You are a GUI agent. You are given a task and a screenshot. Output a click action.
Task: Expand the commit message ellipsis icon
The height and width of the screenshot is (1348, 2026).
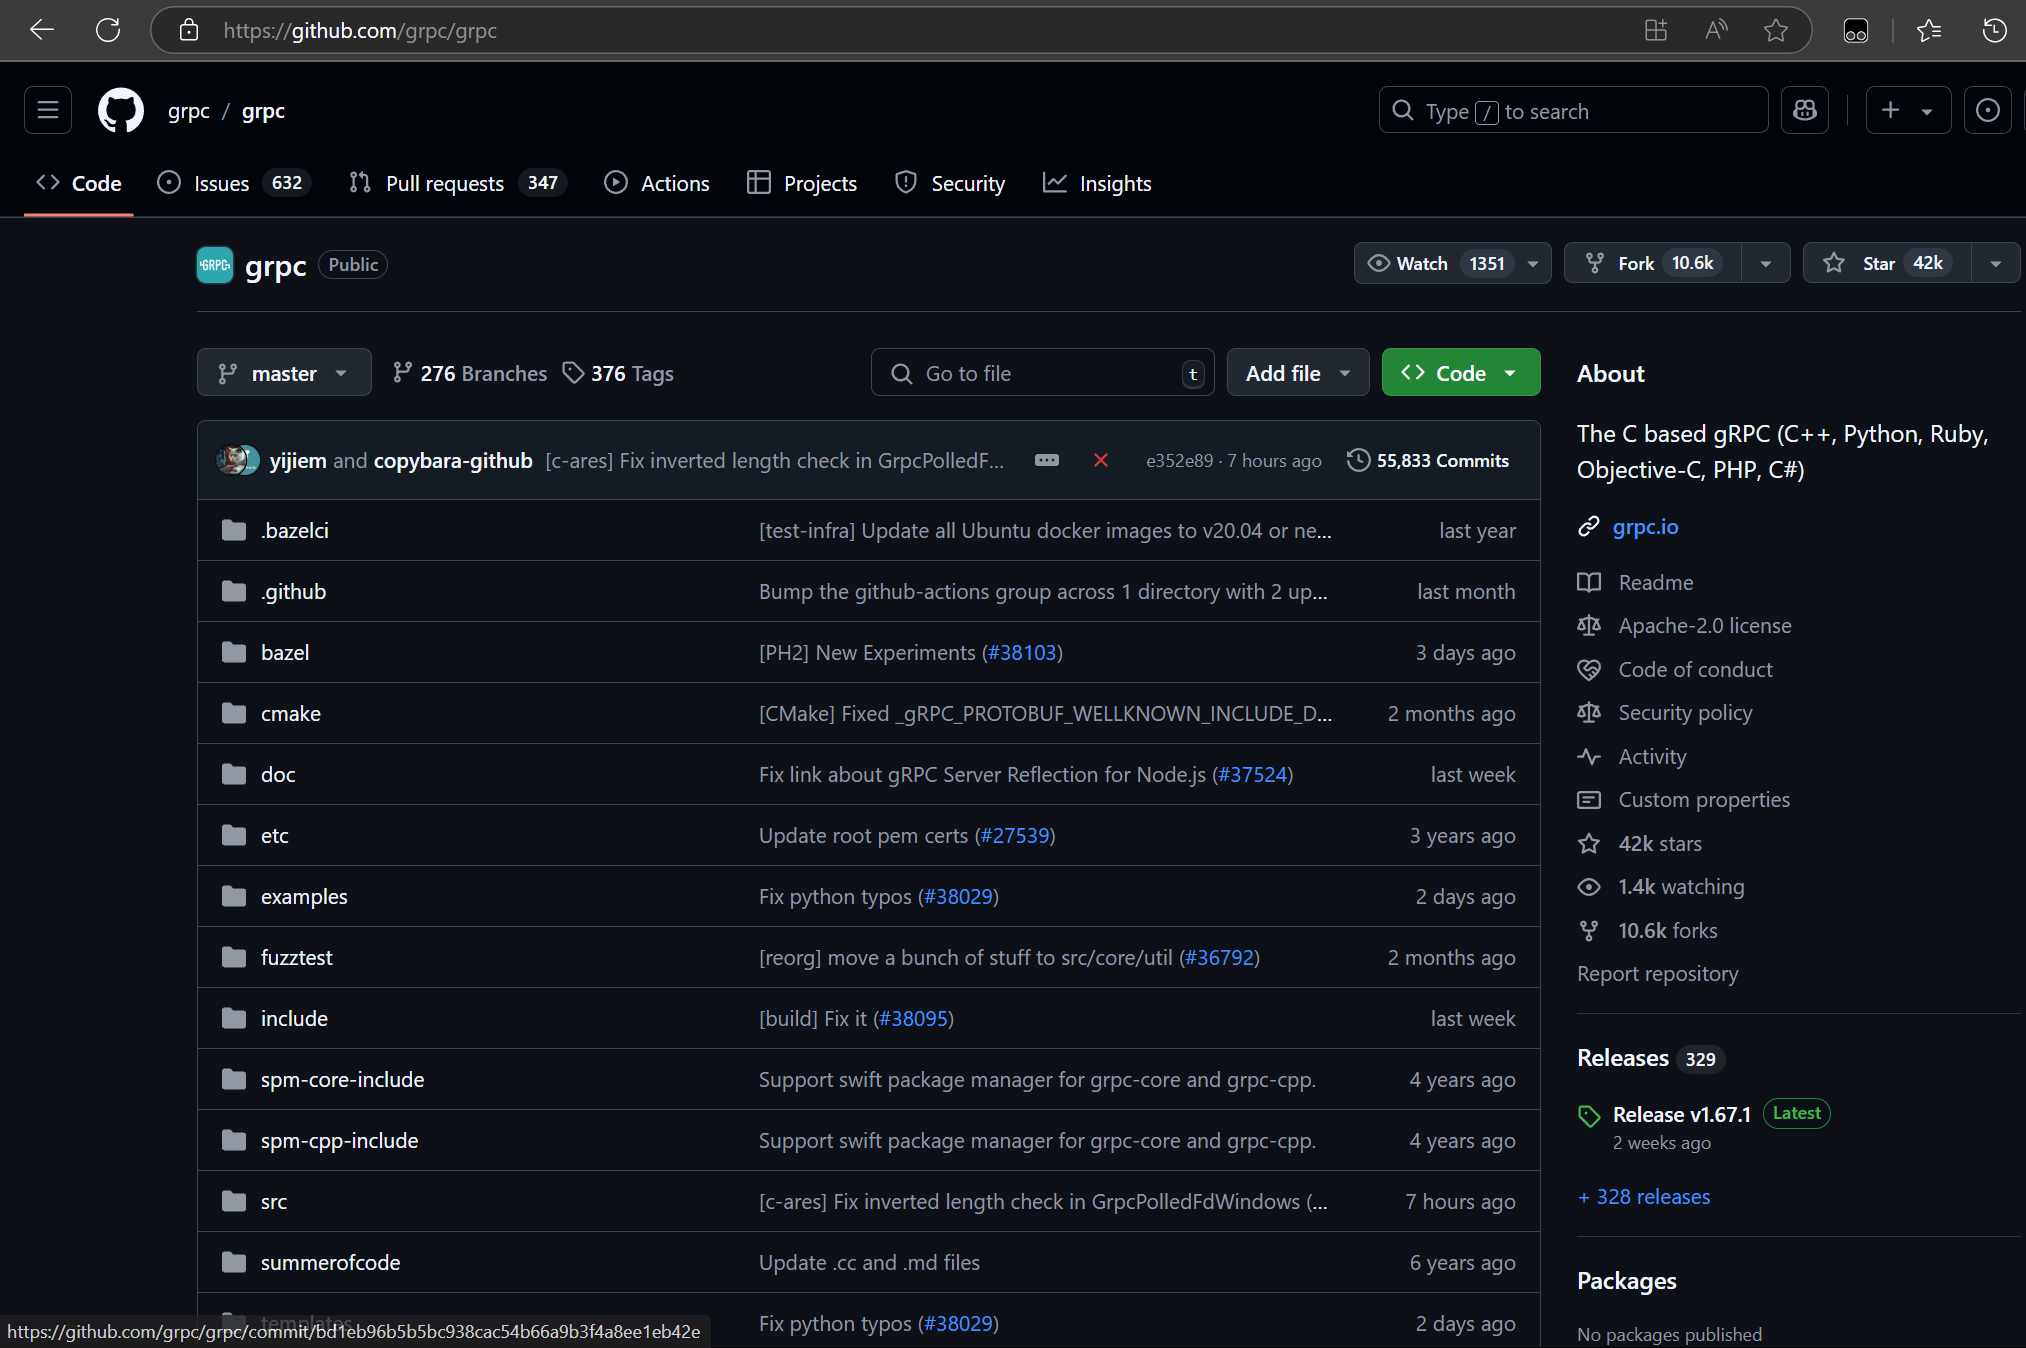point(1047,461)
